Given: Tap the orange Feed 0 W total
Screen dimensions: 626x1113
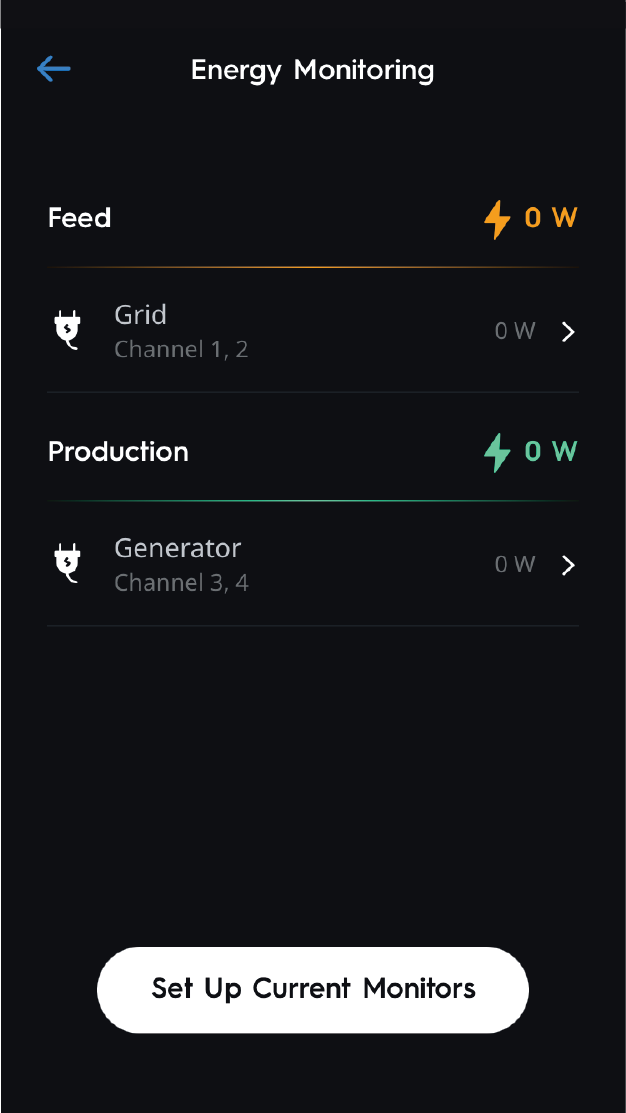Looking at the screenshot, I should click(x=551, y=218).
